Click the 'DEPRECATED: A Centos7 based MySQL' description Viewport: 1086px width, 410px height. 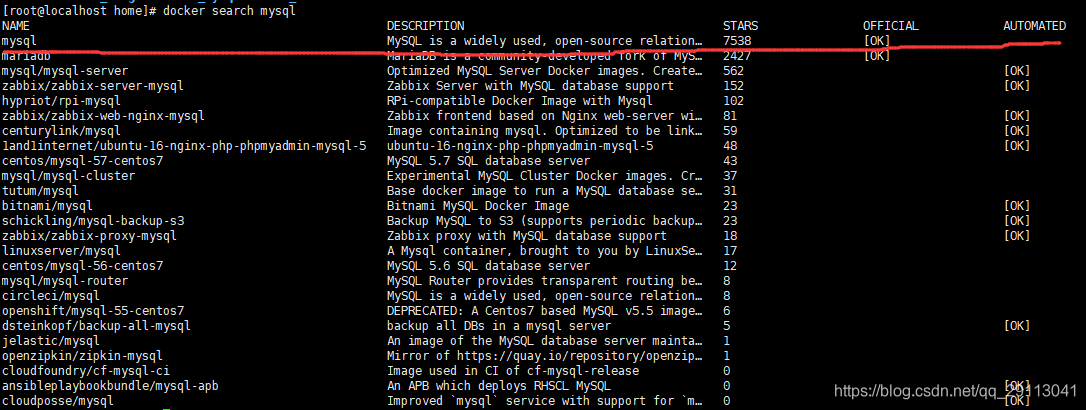[544, 310]
